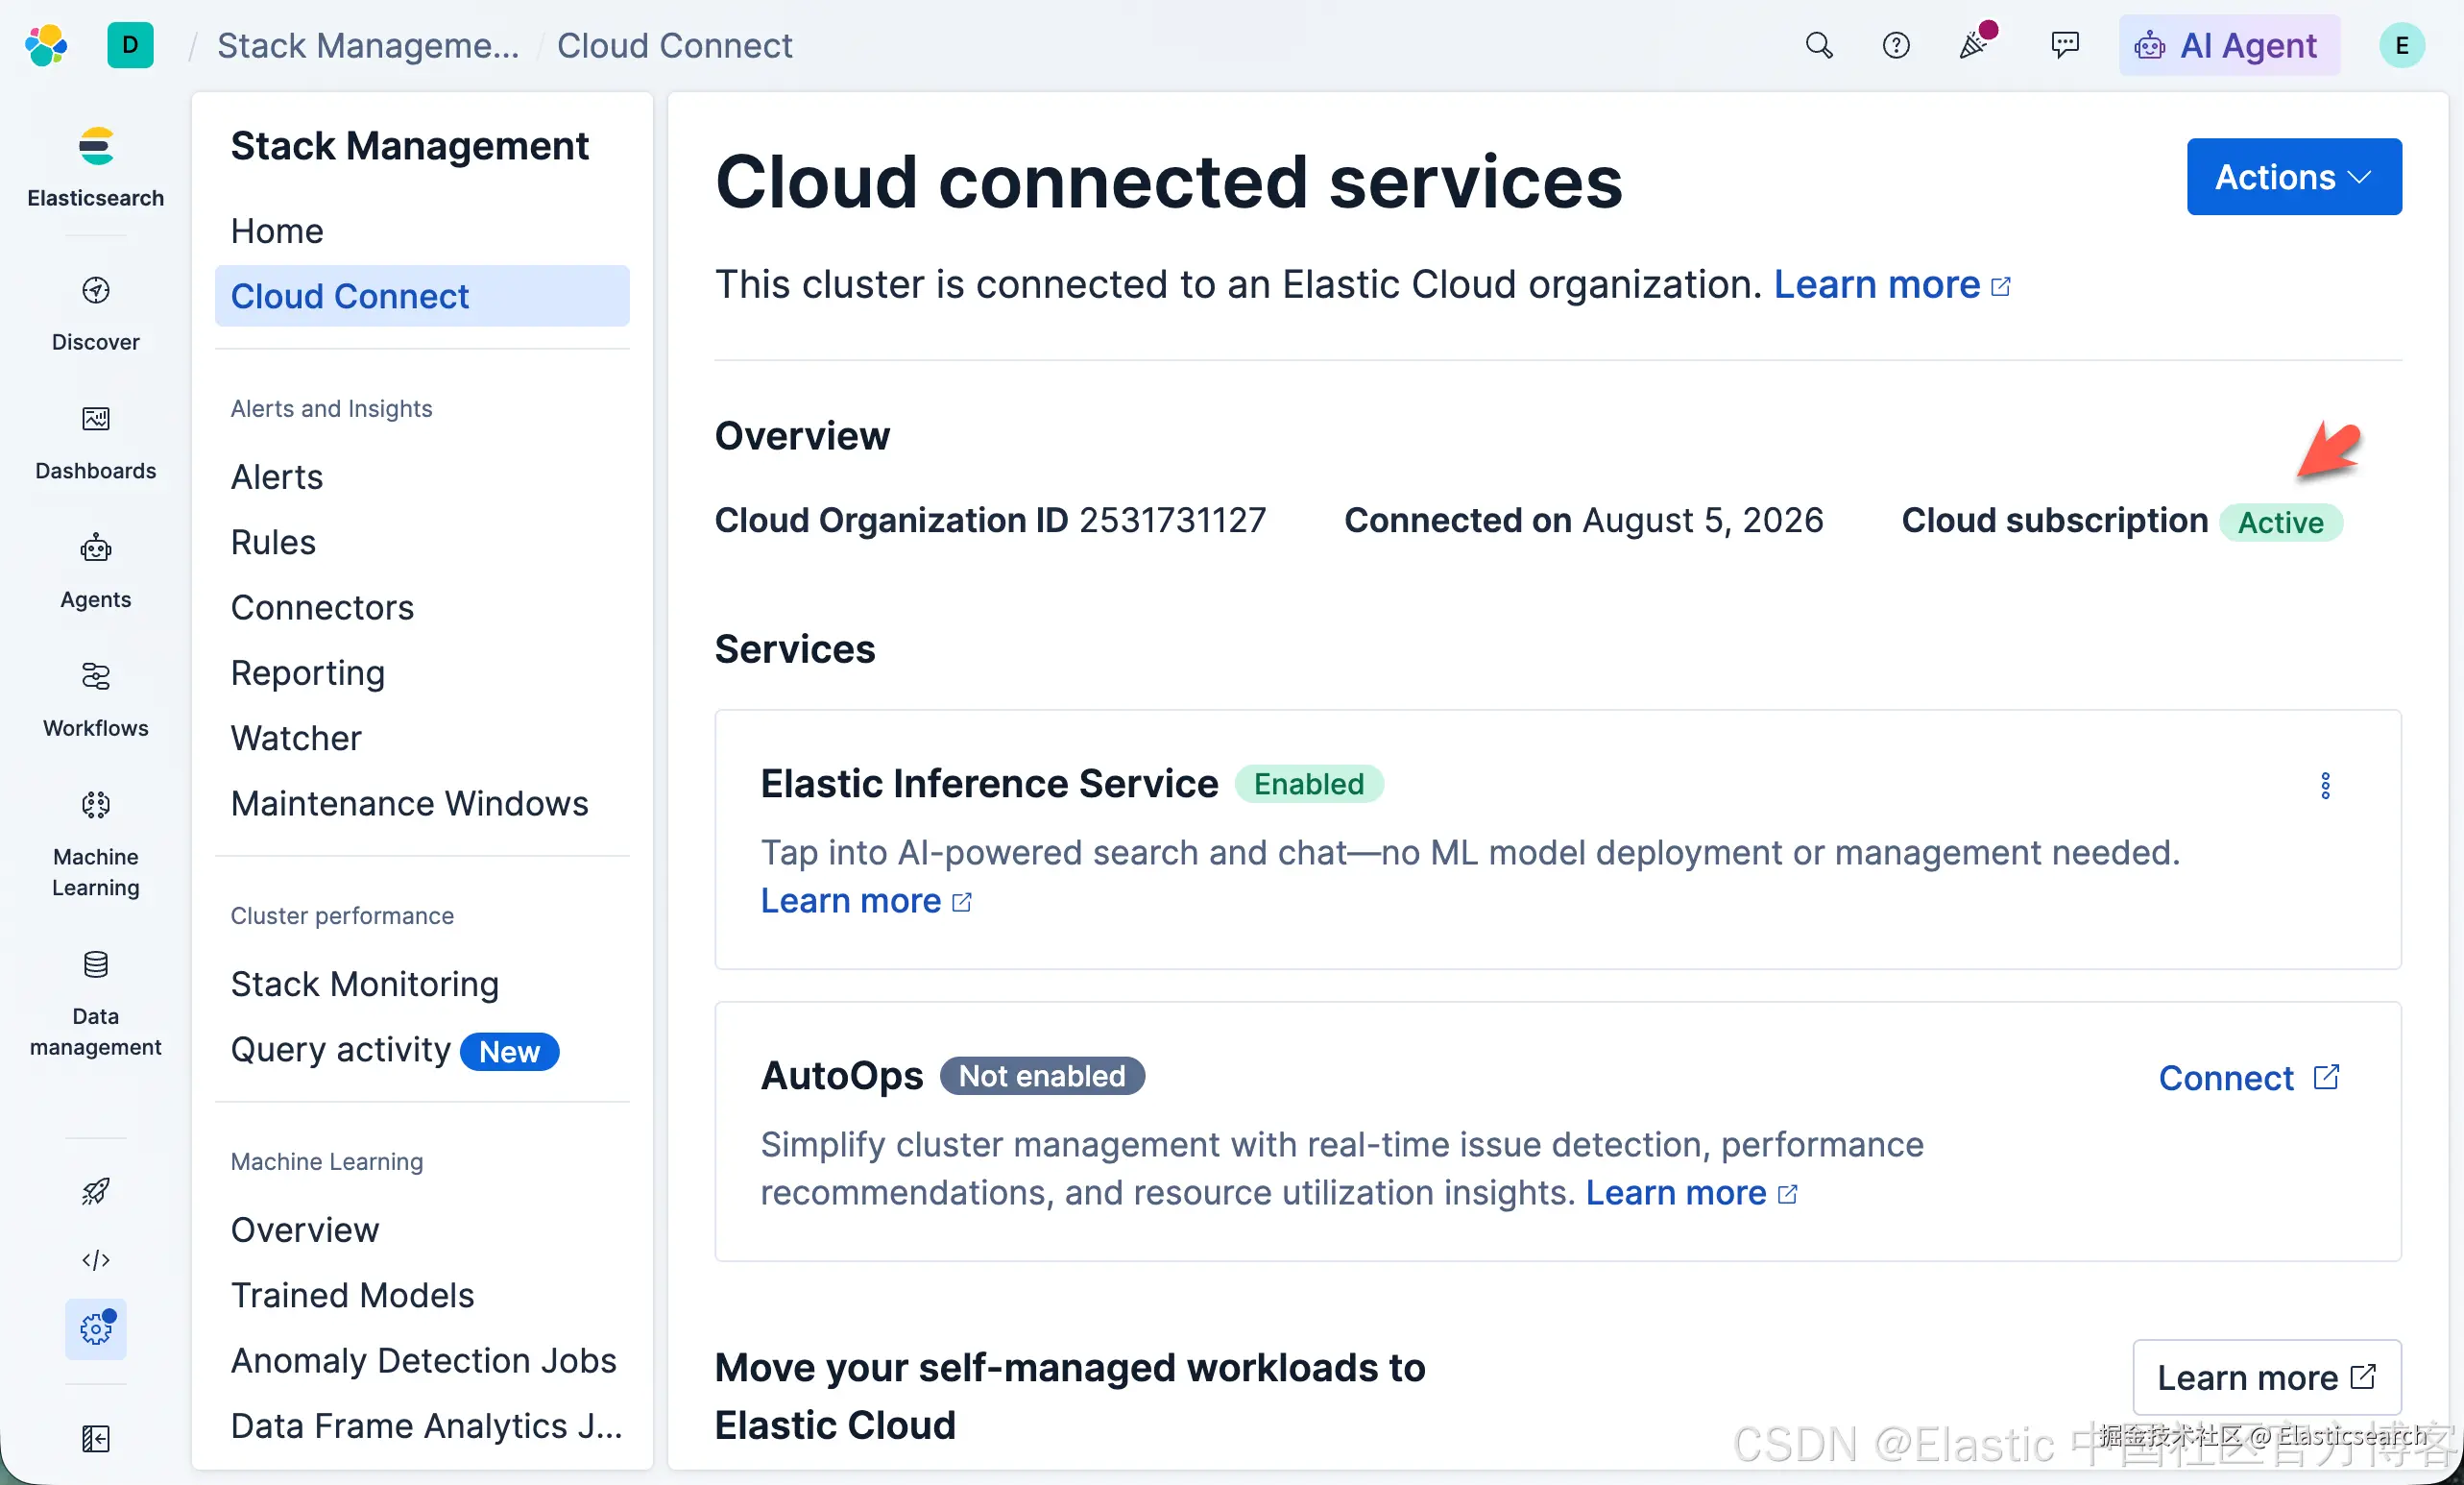Screen dimensions: 2464x1485
Task: Click the Services section heading
Action: (x=795, y=649)
